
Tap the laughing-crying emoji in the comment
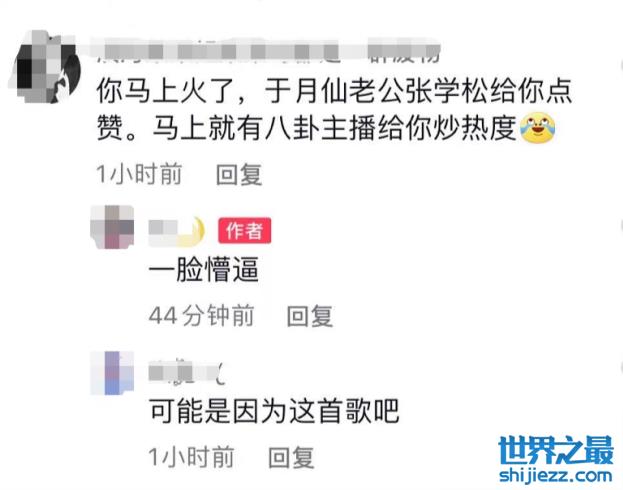coord(538,128)
